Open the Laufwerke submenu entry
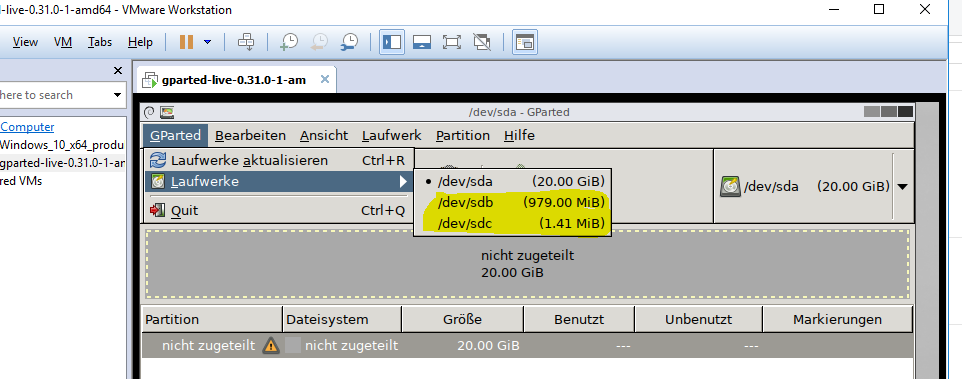The height and width of the screenshot is (379, 962). pos(279,182)
